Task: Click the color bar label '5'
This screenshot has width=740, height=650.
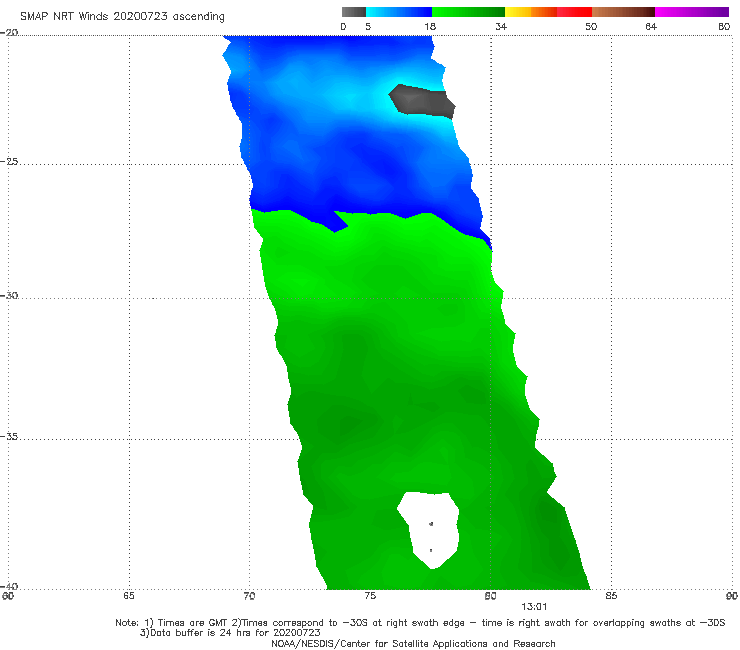Action: pyautogui.click(x=368, y=26)
